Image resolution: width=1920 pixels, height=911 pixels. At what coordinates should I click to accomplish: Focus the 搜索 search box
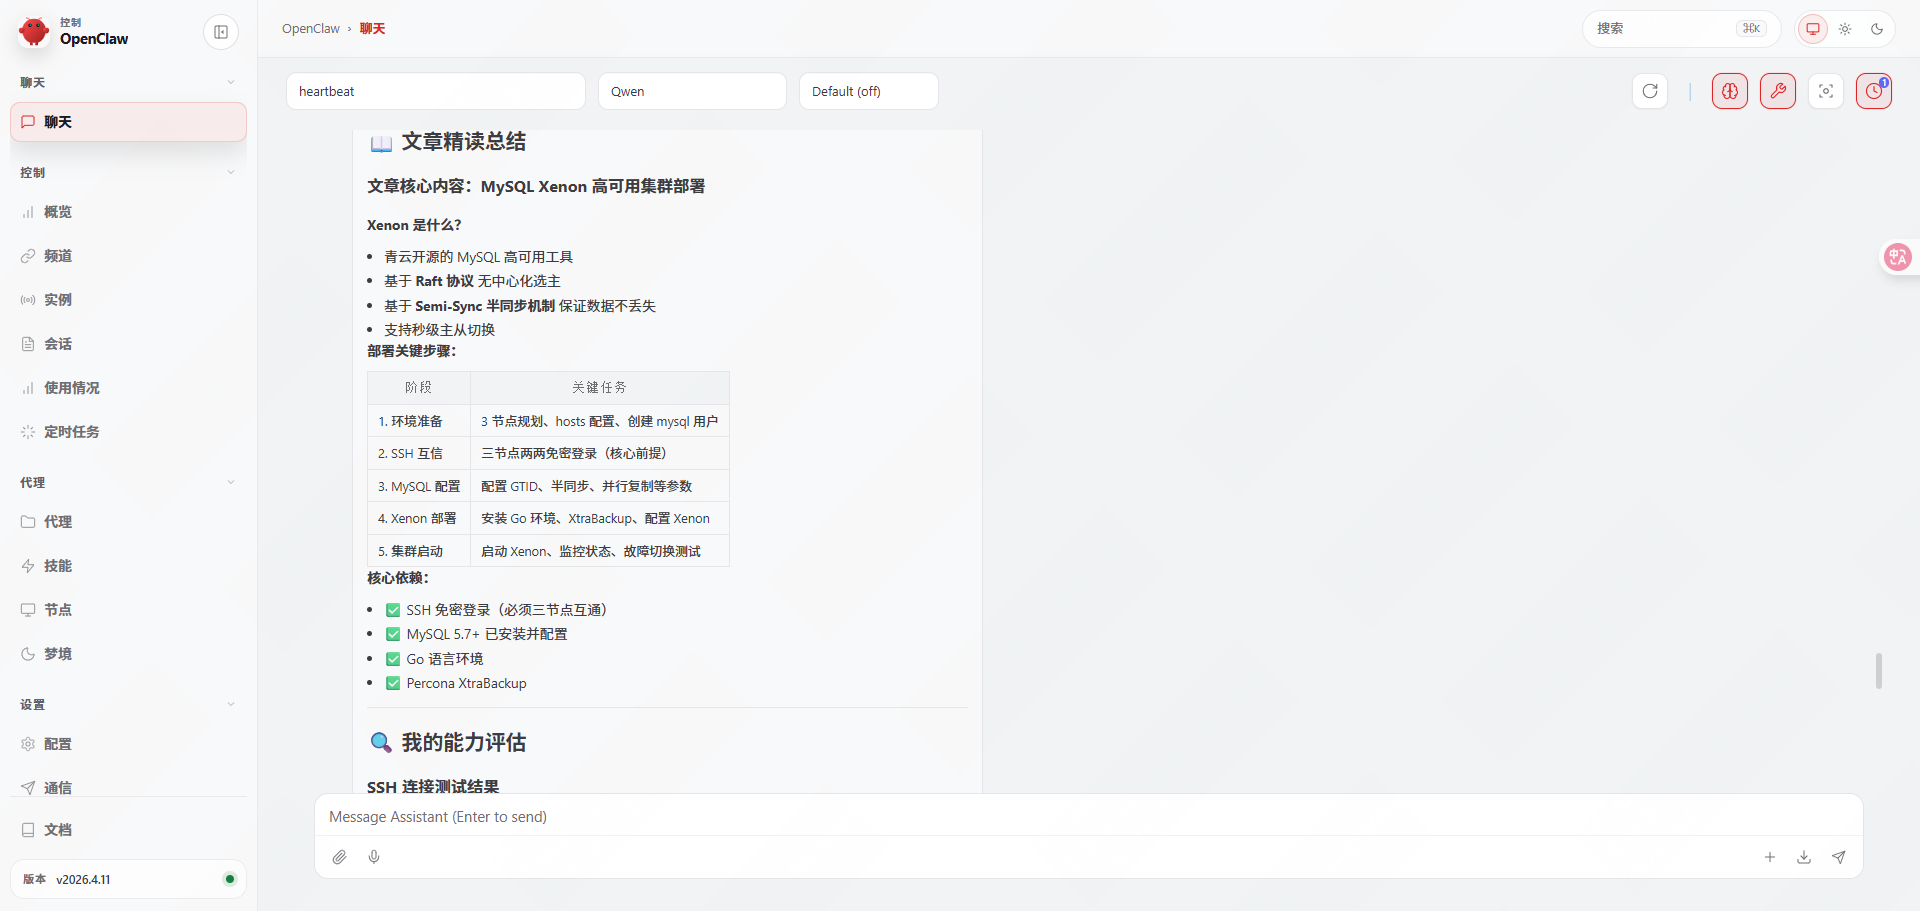[x=1681, y=29]
